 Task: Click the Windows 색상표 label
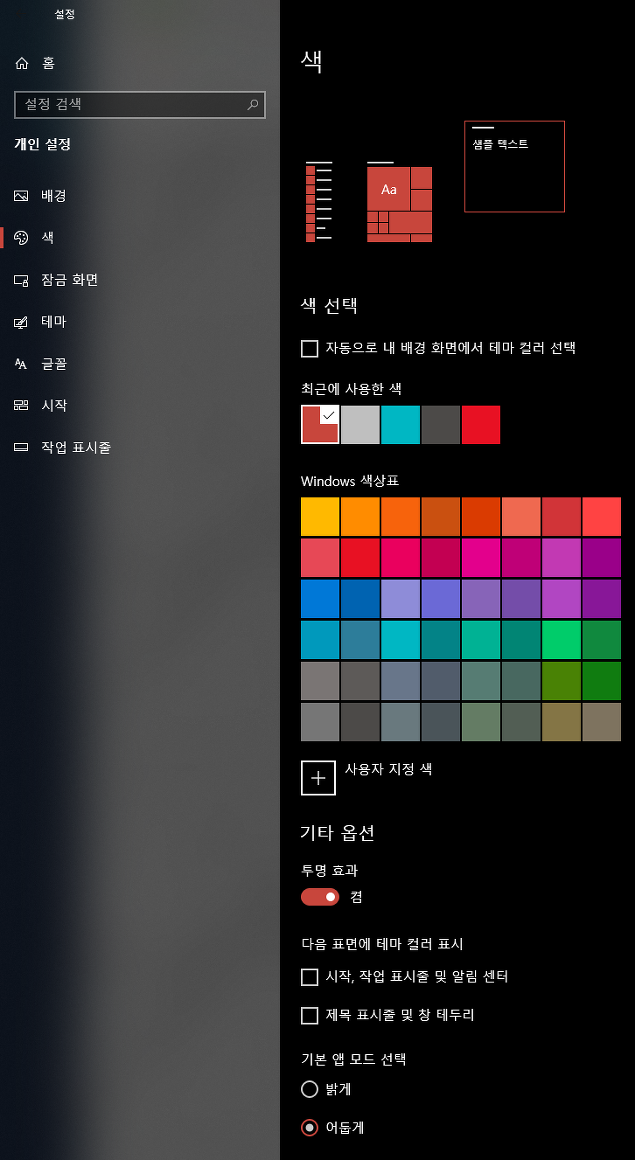pyautogui.click(x=350, y=481)
